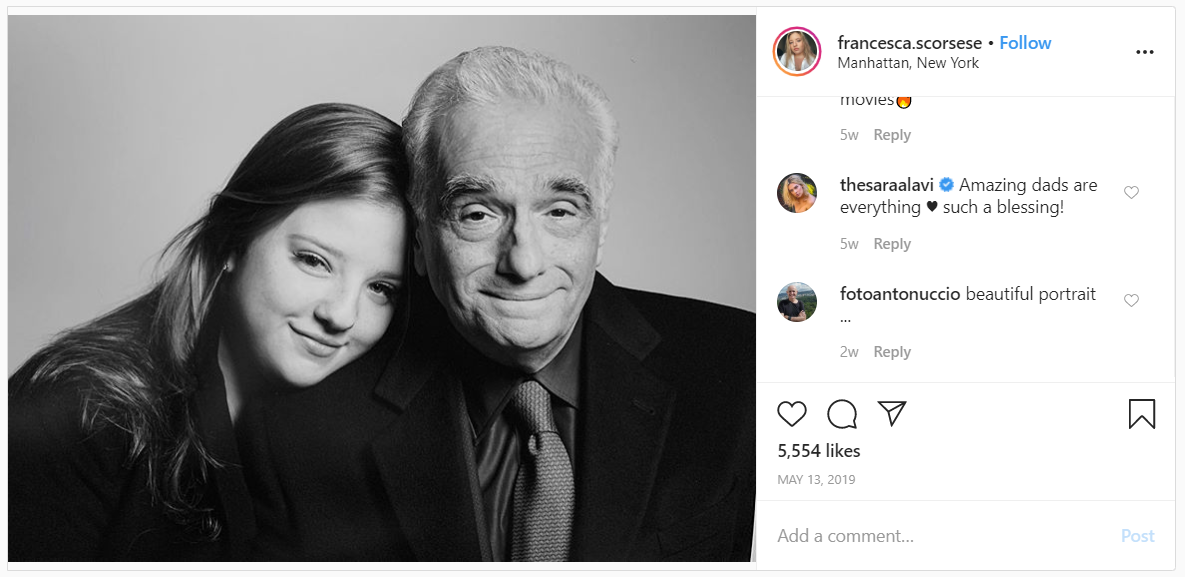1185x577 pixels.
Task: Open comments via the speech bubble icon
Action: [842, 414]
